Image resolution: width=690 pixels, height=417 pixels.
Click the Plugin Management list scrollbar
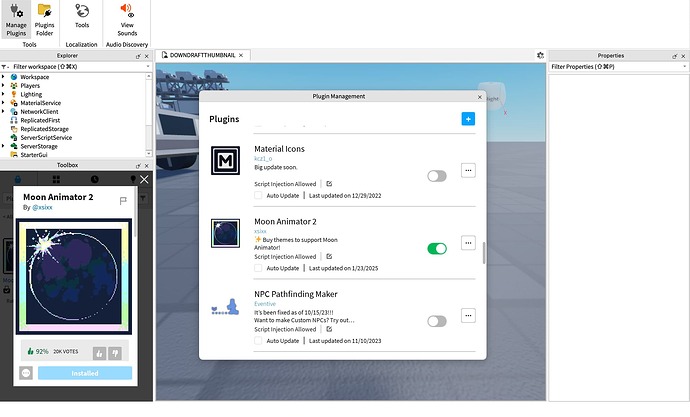pos(484,253)
